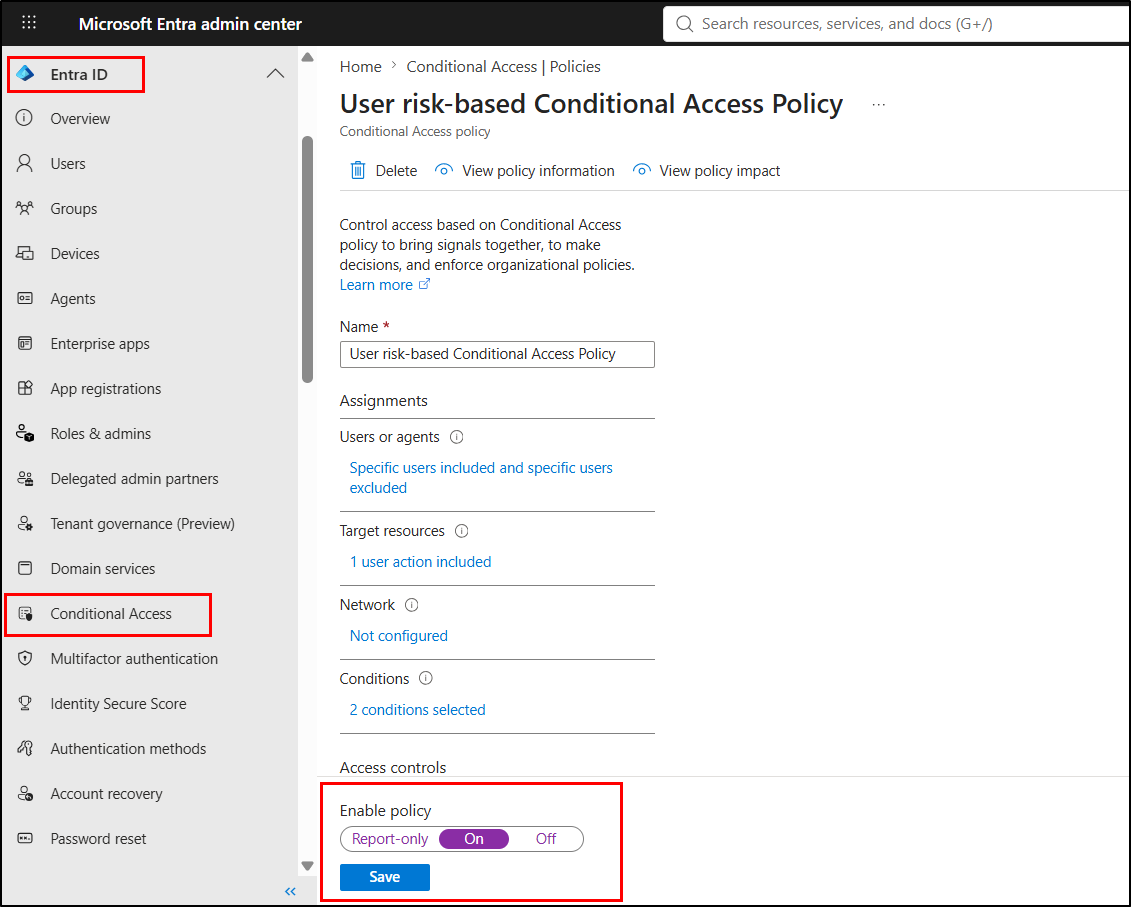Click info icon next to Target resources
The image size is (1131, 907).
pyautogui.click(x=462, y=531)
